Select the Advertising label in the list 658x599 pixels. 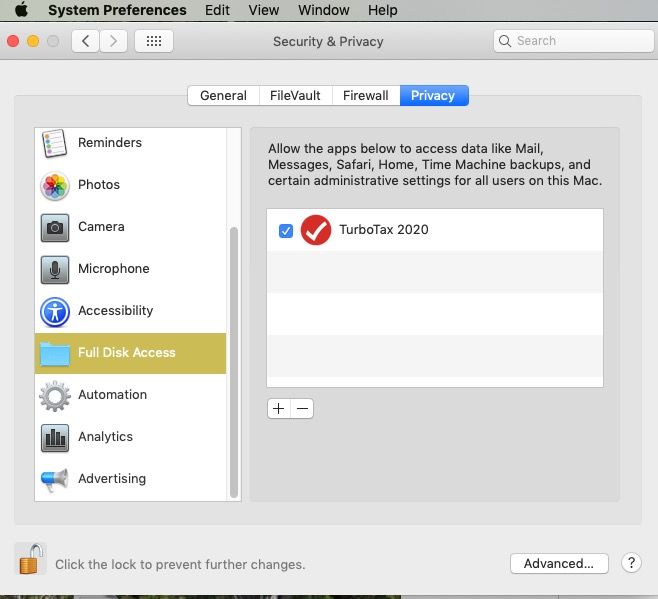(112, 479)
